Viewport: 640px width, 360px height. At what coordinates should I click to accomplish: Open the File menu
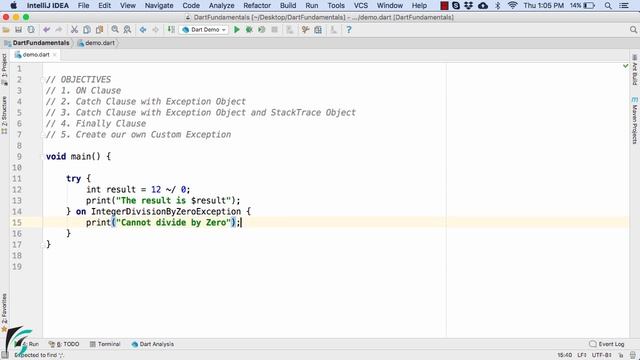coord(83,5)
